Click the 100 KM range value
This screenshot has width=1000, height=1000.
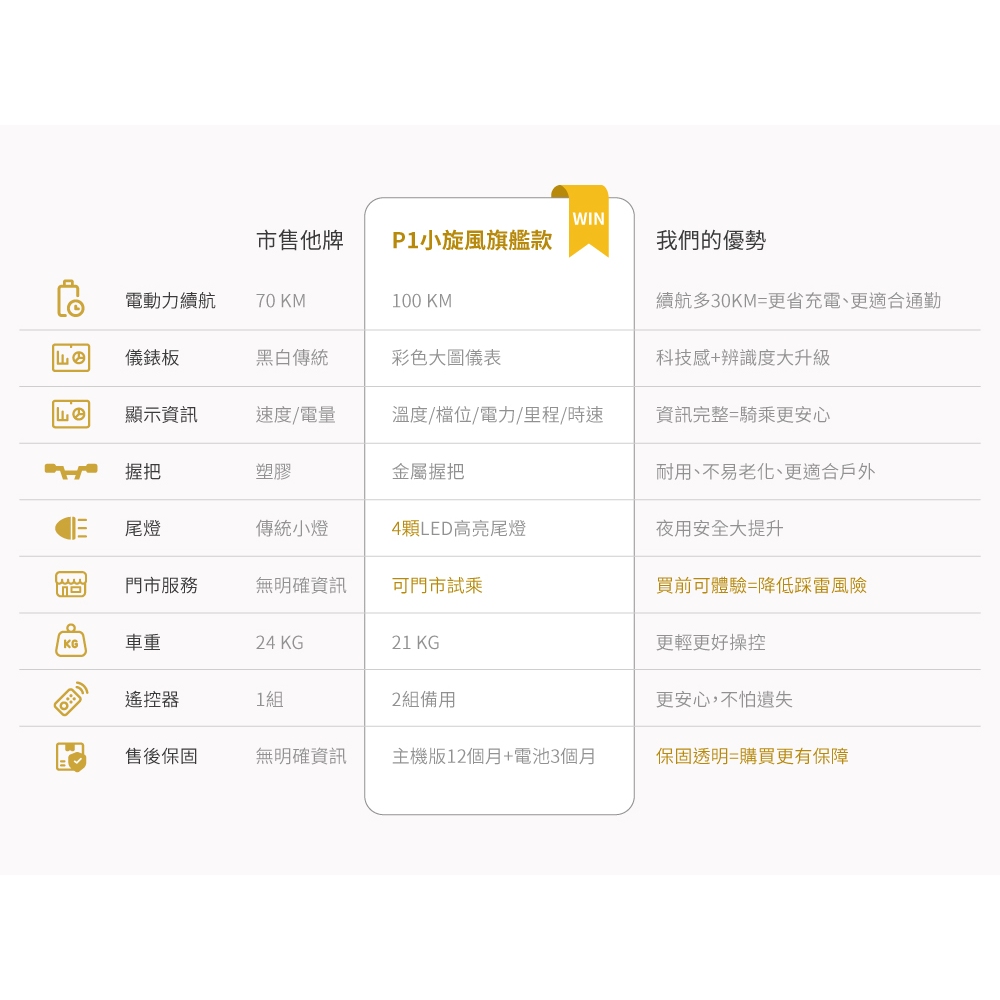click(422, 300)
